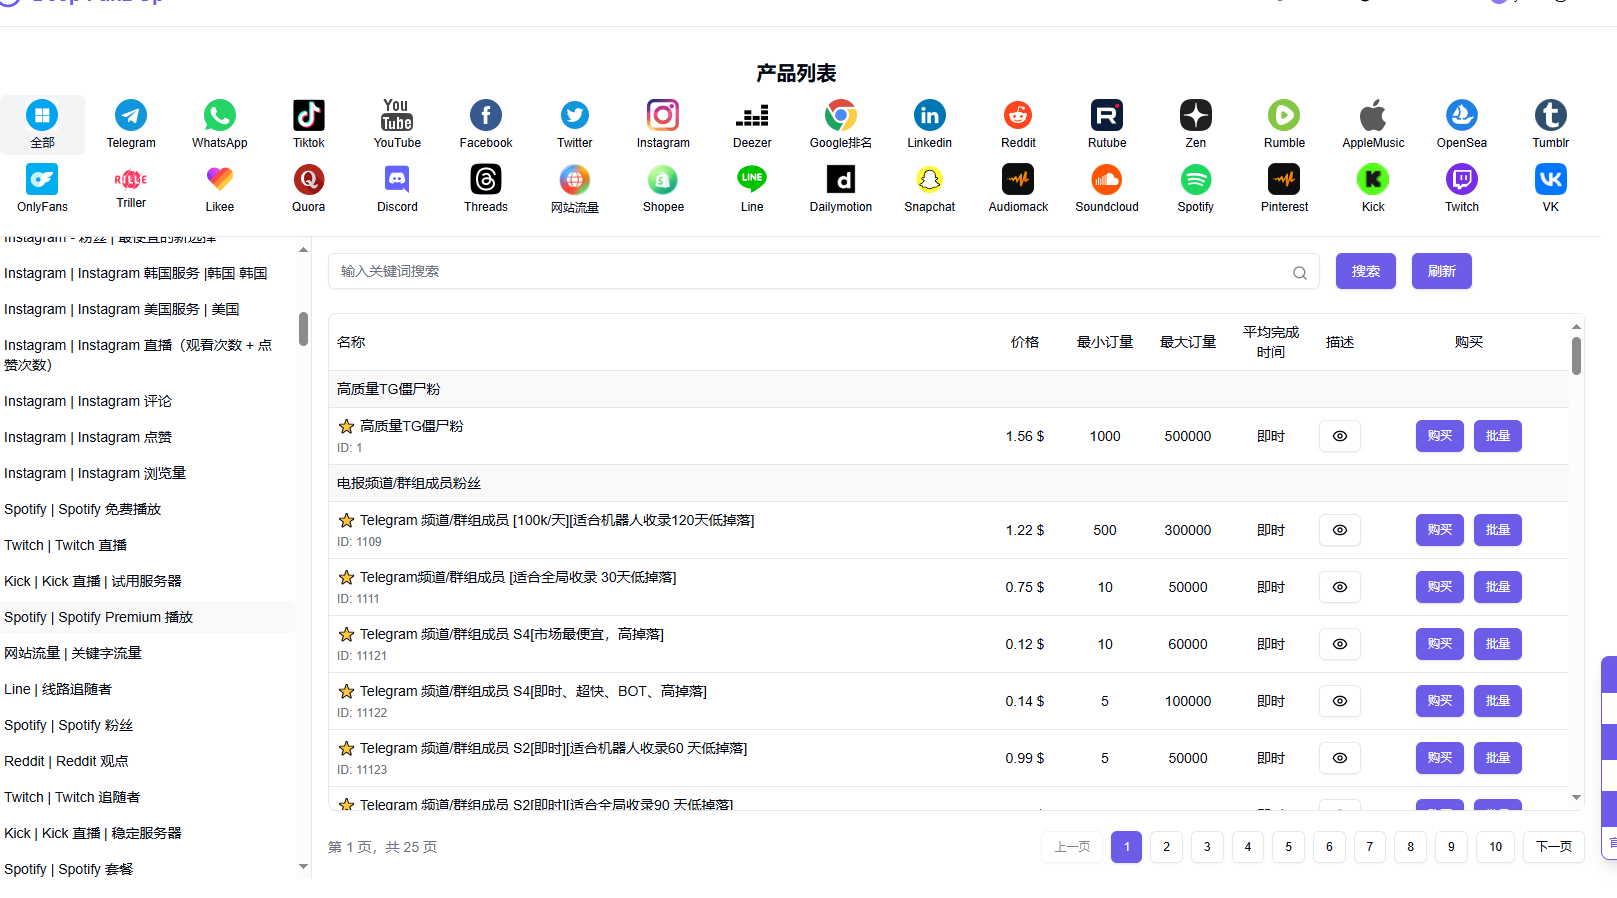
Task: Select the YouTube platform icon
Action: (x=397, y=115)
